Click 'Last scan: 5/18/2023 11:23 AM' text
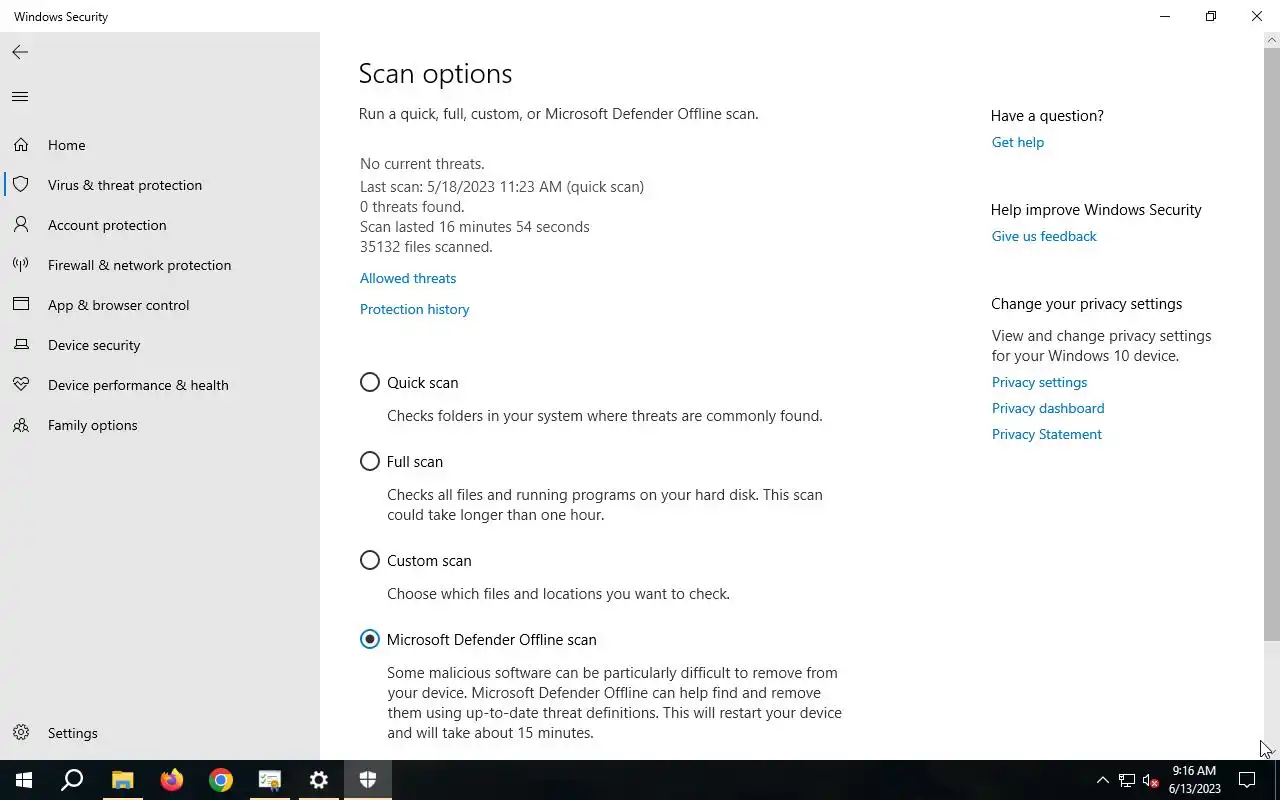The width and height of the screenshot is (1280, 800). point(461,186)
